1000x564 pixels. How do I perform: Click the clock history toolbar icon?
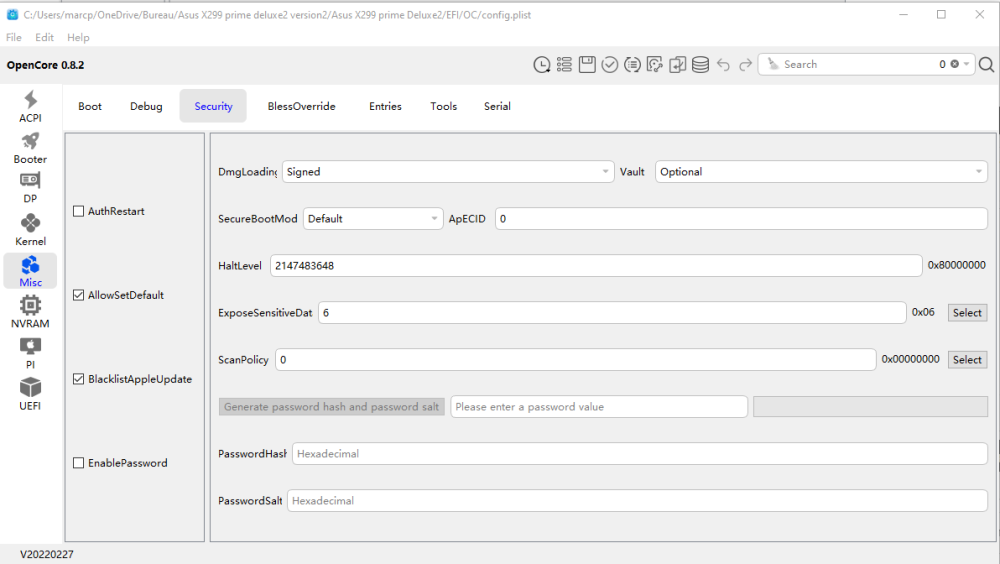pos(541,64)
